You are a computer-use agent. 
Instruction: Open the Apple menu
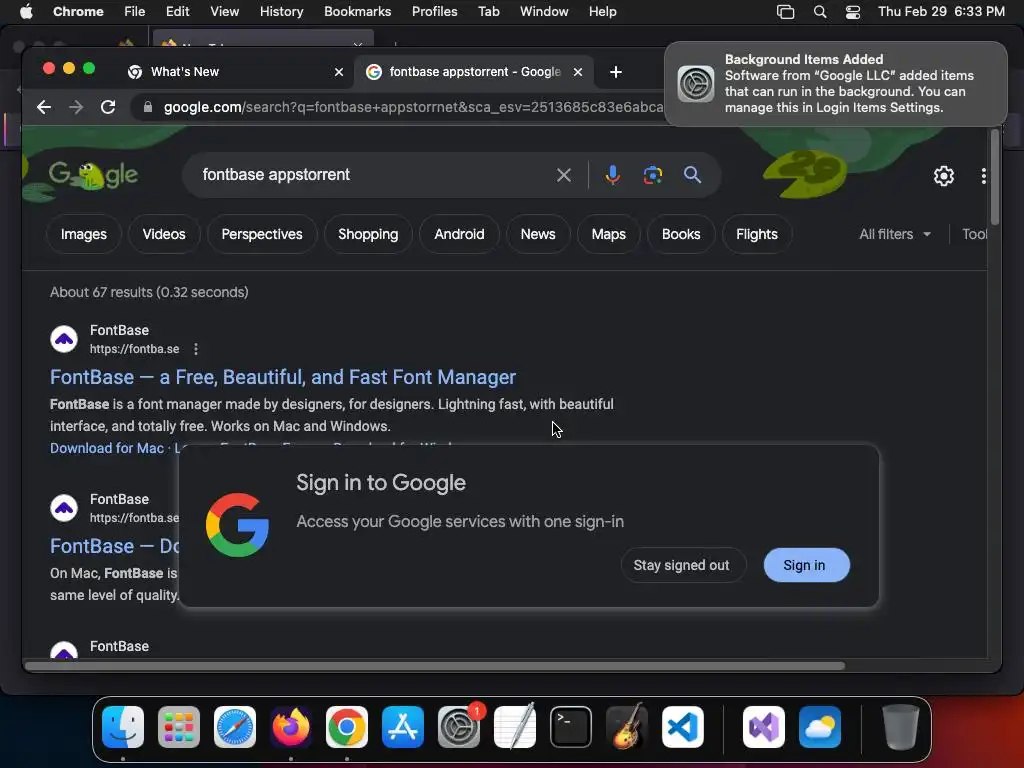[x=26, y=12]
